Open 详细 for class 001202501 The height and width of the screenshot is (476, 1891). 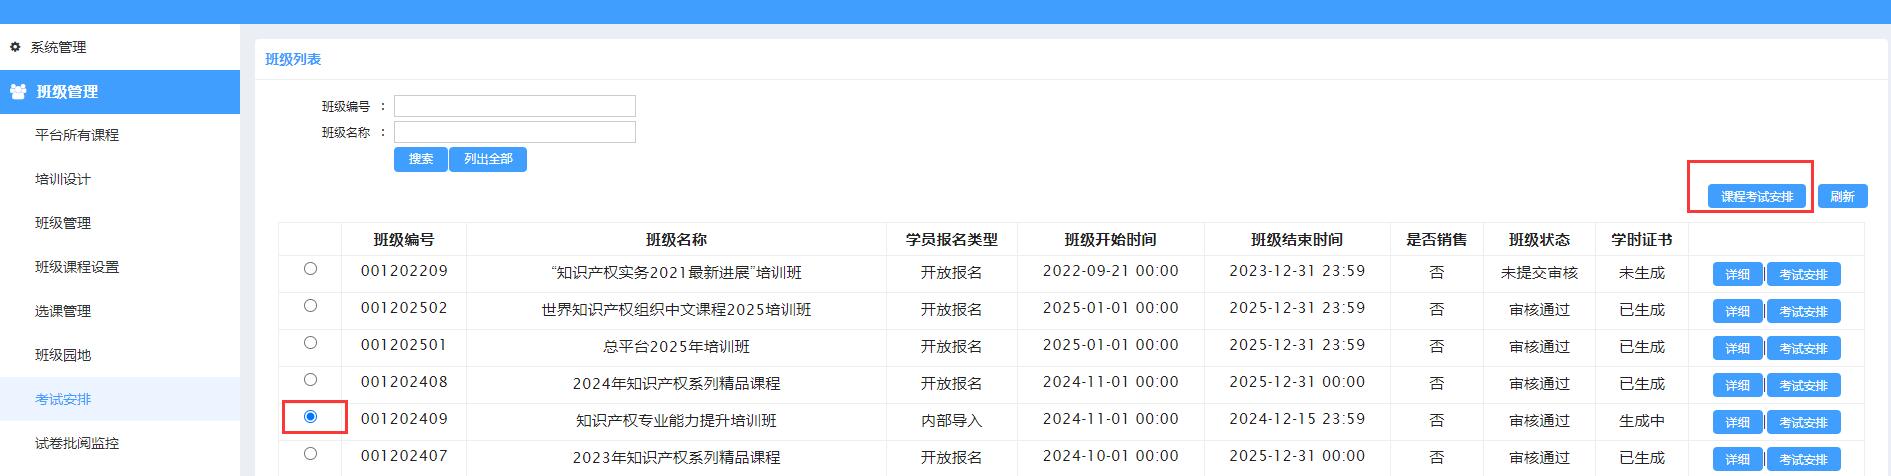(x=1738, y=349)
